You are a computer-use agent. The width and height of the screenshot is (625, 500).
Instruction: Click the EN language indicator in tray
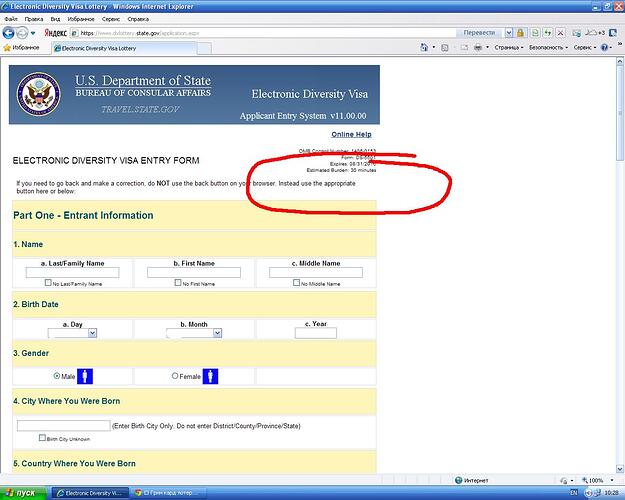[574, 493]
